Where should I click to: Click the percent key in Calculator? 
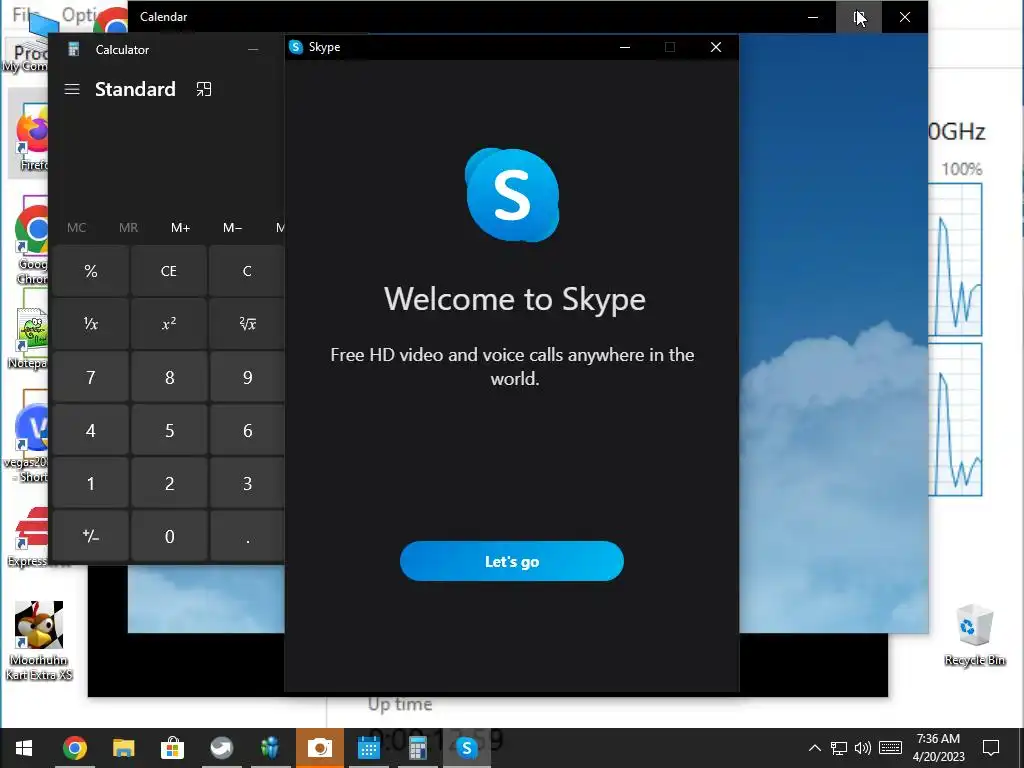(91, 271)
